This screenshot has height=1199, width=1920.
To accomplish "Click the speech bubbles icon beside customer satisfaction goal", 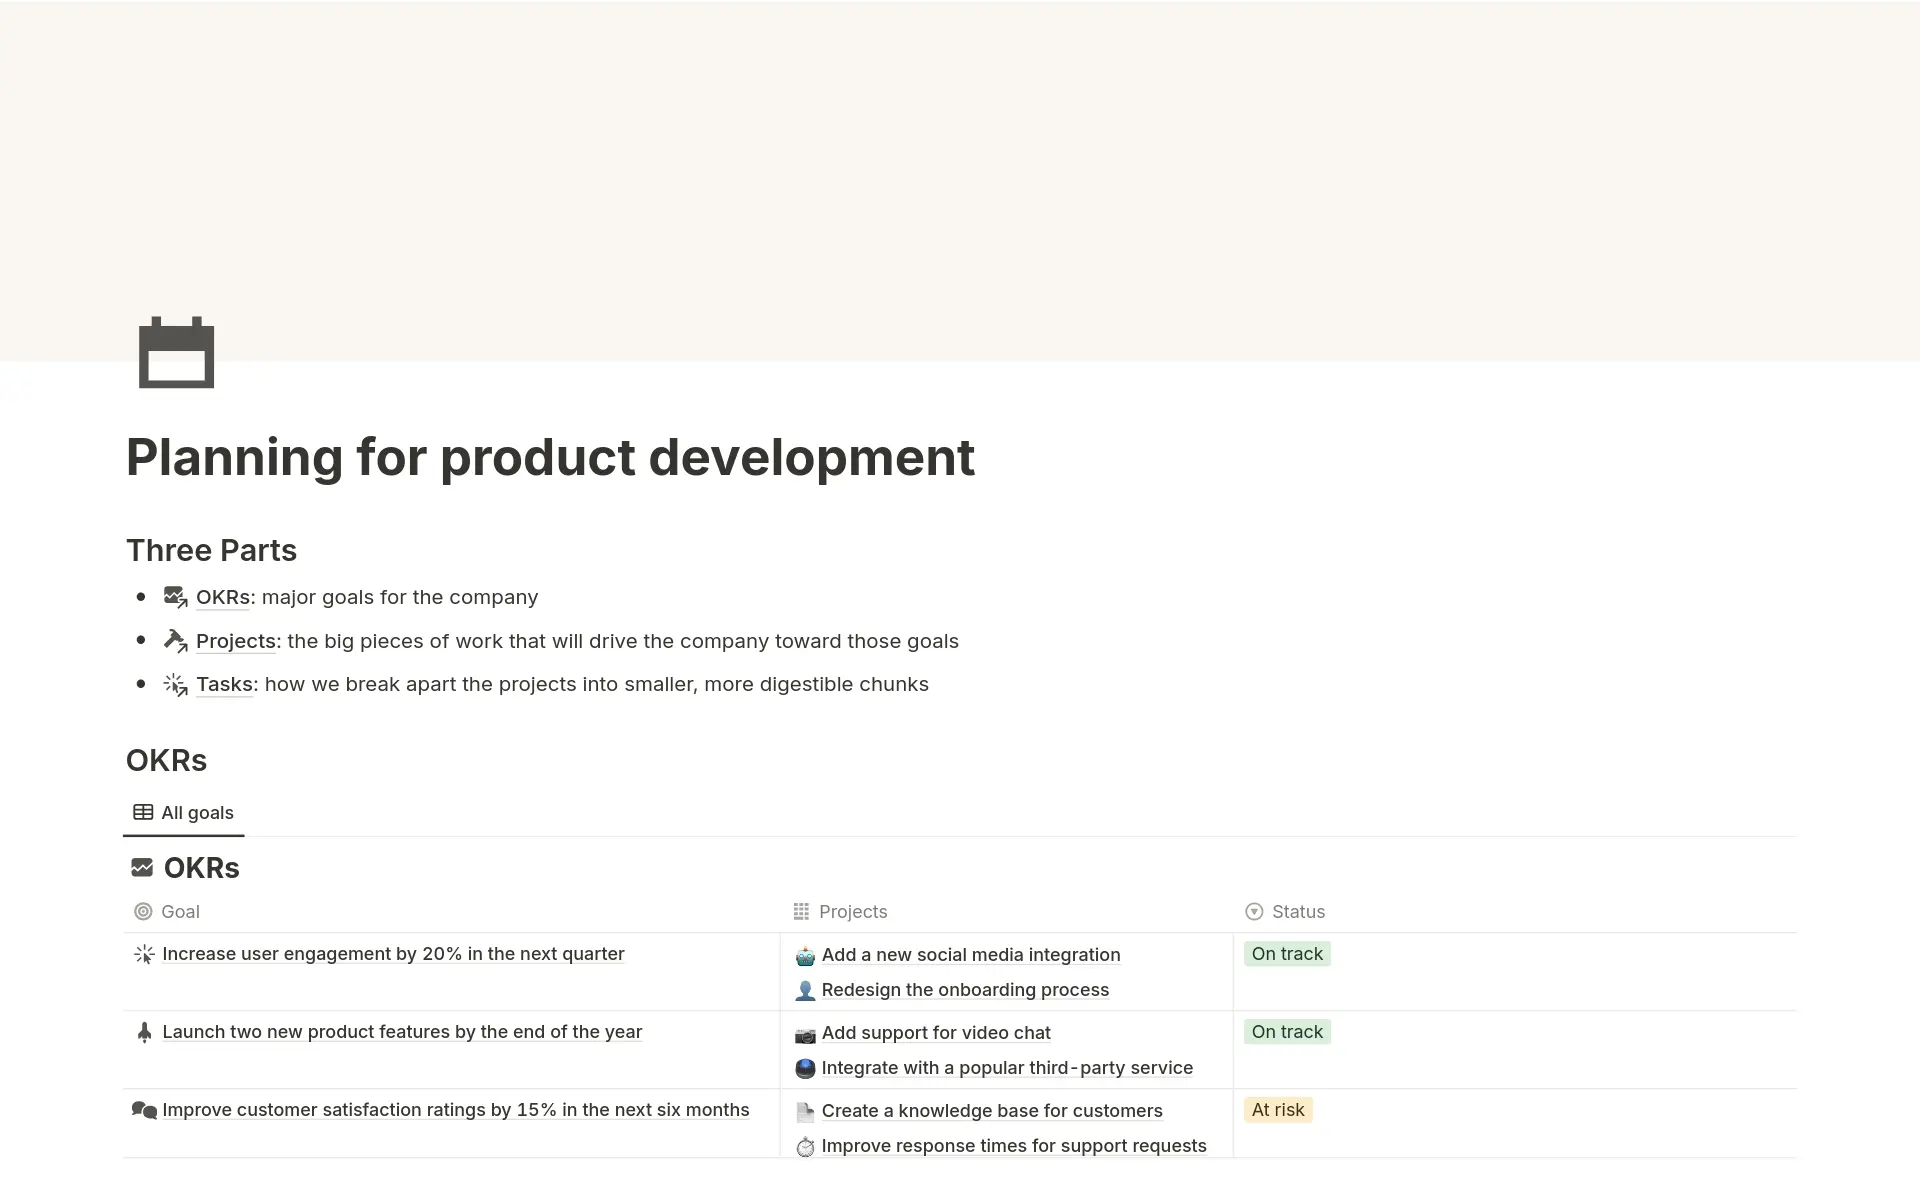I will [x=143, y=1109].
